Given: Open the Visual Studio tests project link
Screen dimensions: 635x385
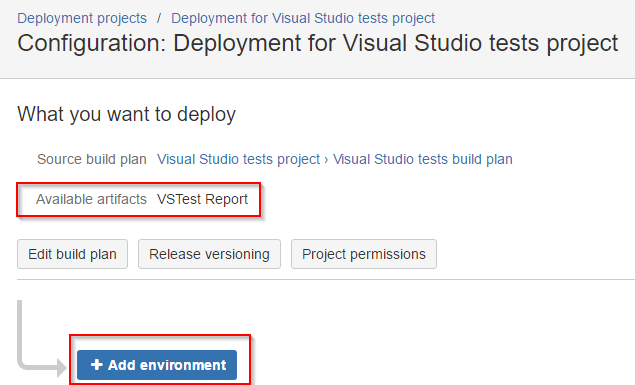Looking at the screenshot, I should (238, 159).
